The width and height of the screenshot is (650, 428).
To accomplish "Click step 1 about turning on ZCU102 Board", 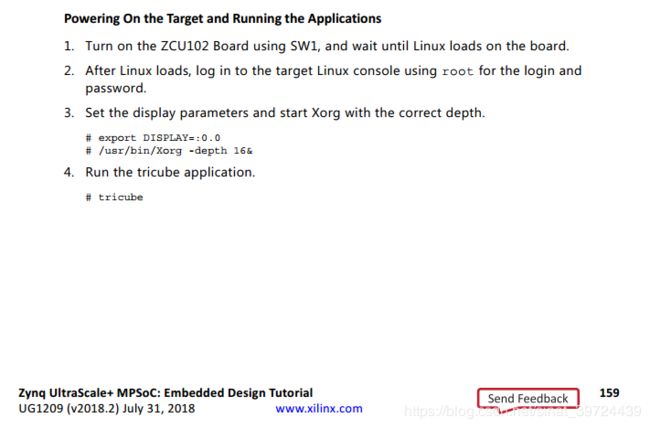I will click(x=327, y=46).
